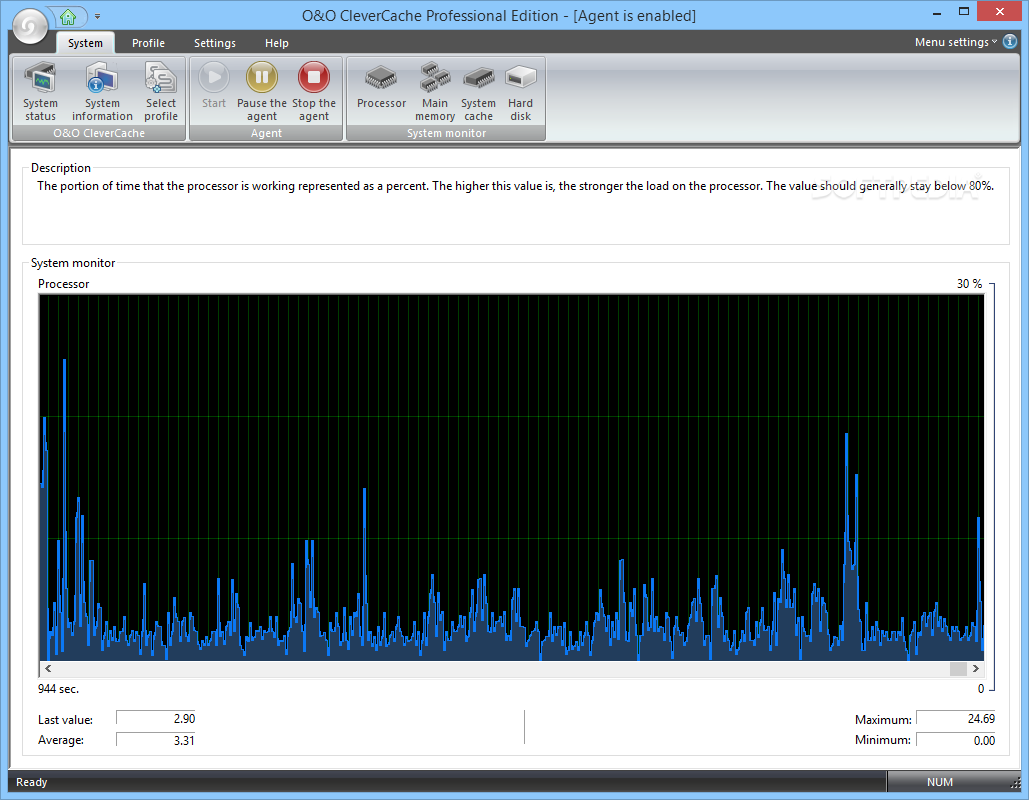
Task: Expand the quick access toolbar arrow
Action: (97, 16)
